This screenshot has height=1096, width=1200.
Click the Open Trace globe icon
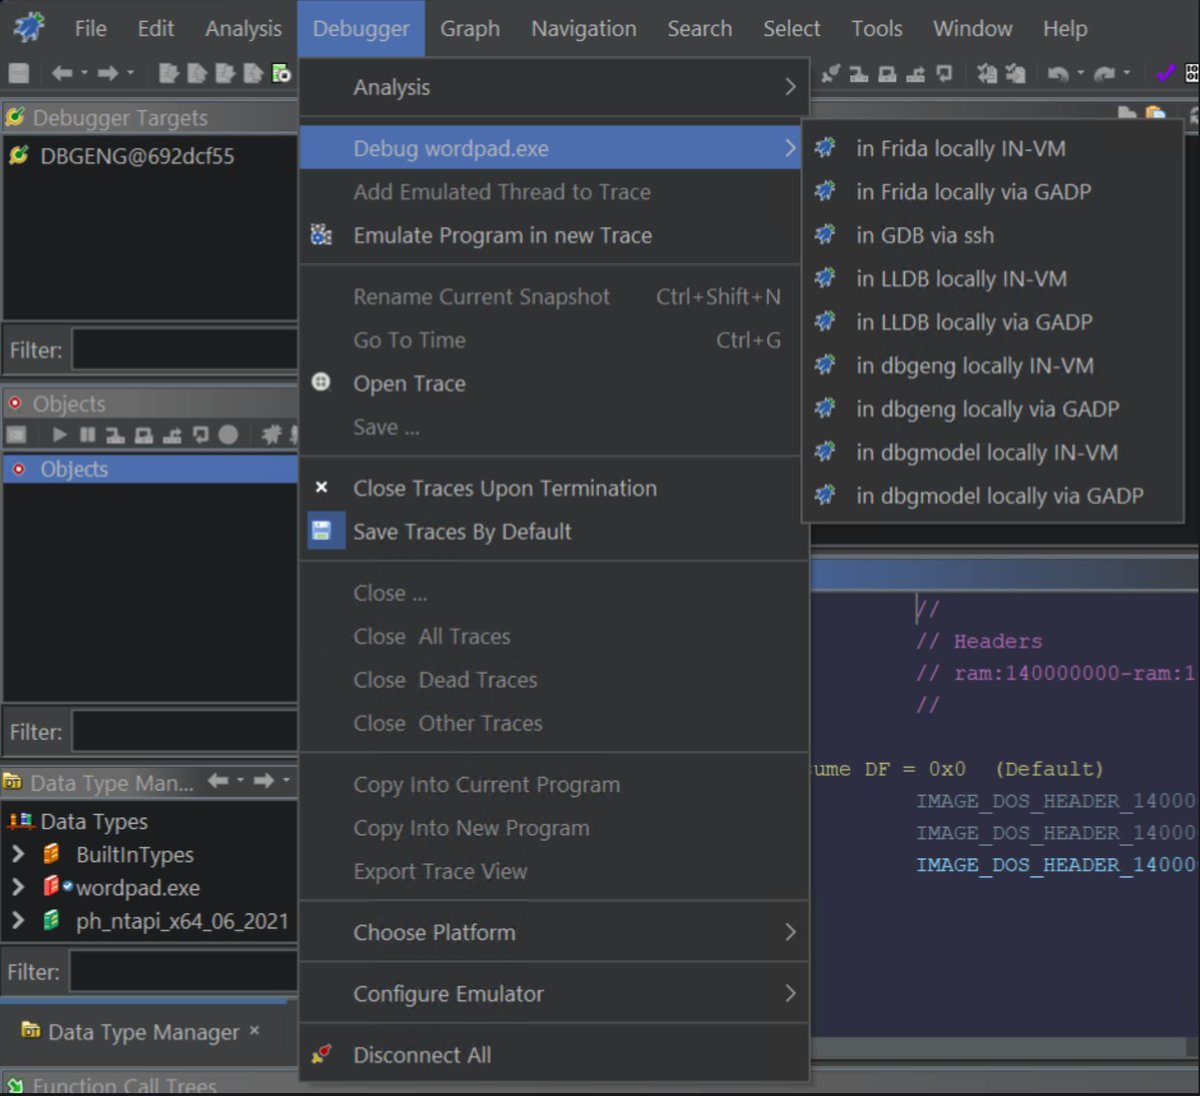pyautogui.click(x=321, y=382)
